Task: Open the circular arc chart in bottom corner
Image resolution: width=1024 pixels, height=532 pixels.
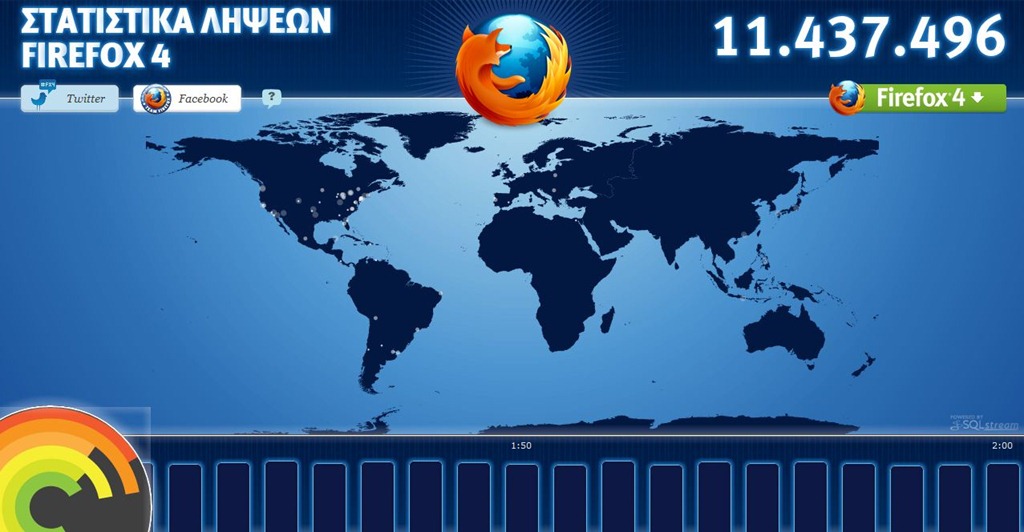Action: tap(73, 470)
